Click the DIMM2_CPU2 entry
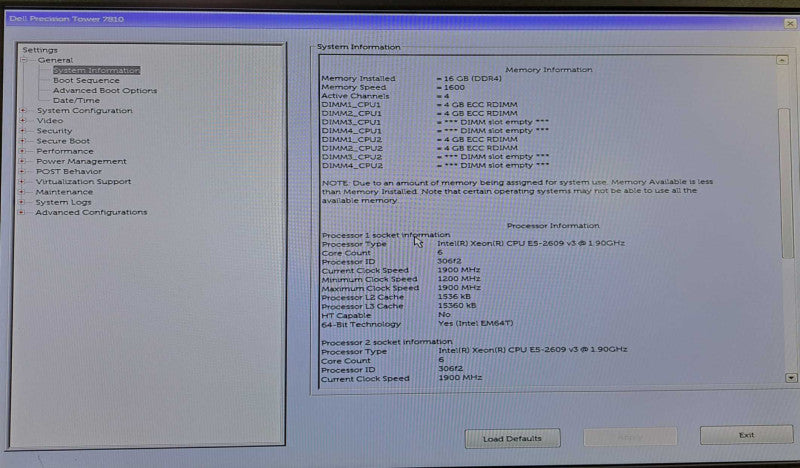The width and height of the screenshot is (800, 468). click(x=419, y=148)
